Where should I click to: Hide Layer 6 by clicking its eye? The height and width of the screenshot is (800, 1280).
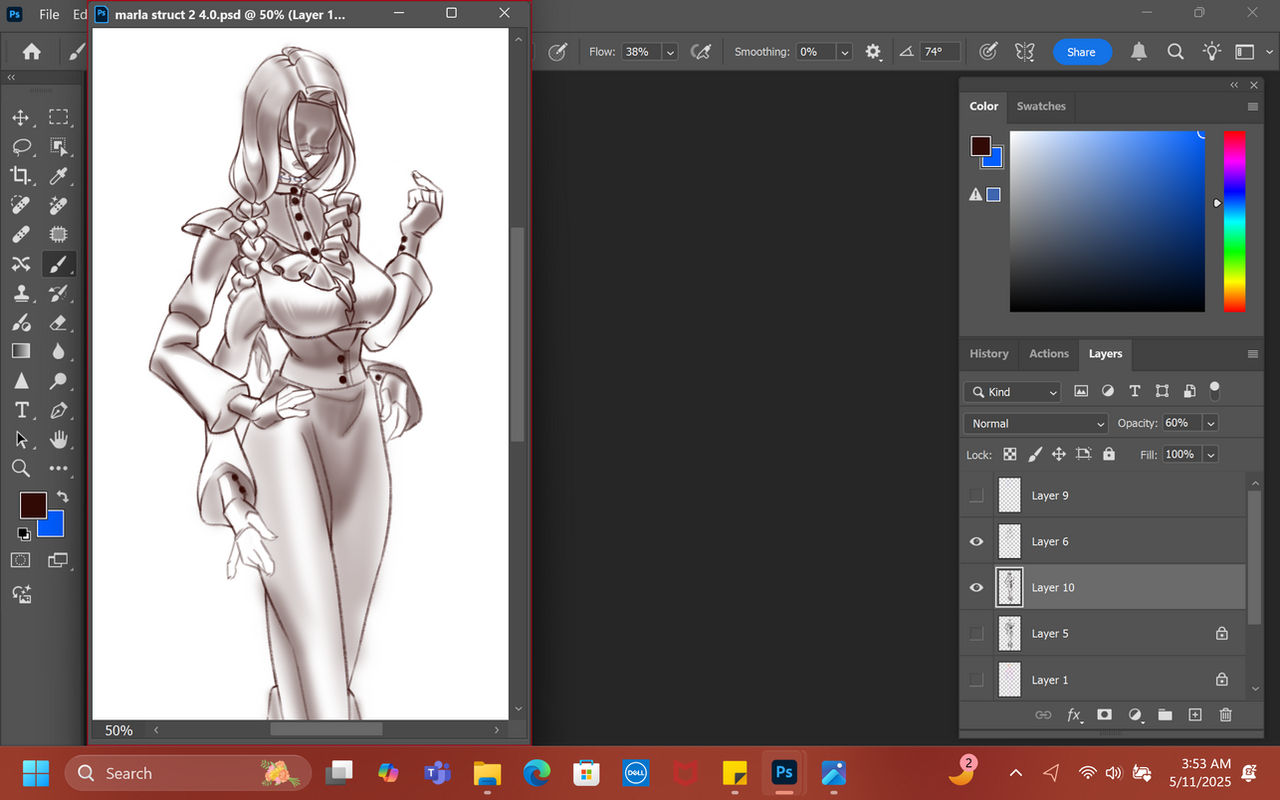tap(975, 541)
